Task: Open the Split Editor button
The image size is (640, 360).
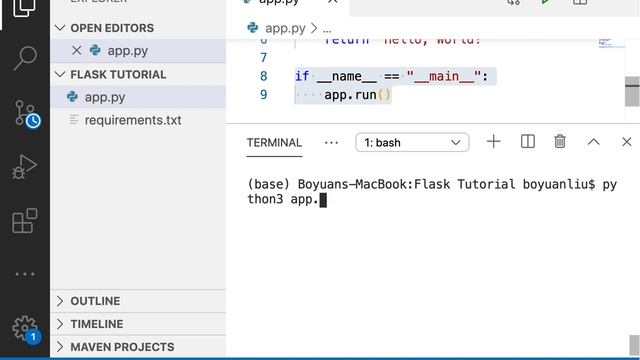Action: [x=580, y=2]
